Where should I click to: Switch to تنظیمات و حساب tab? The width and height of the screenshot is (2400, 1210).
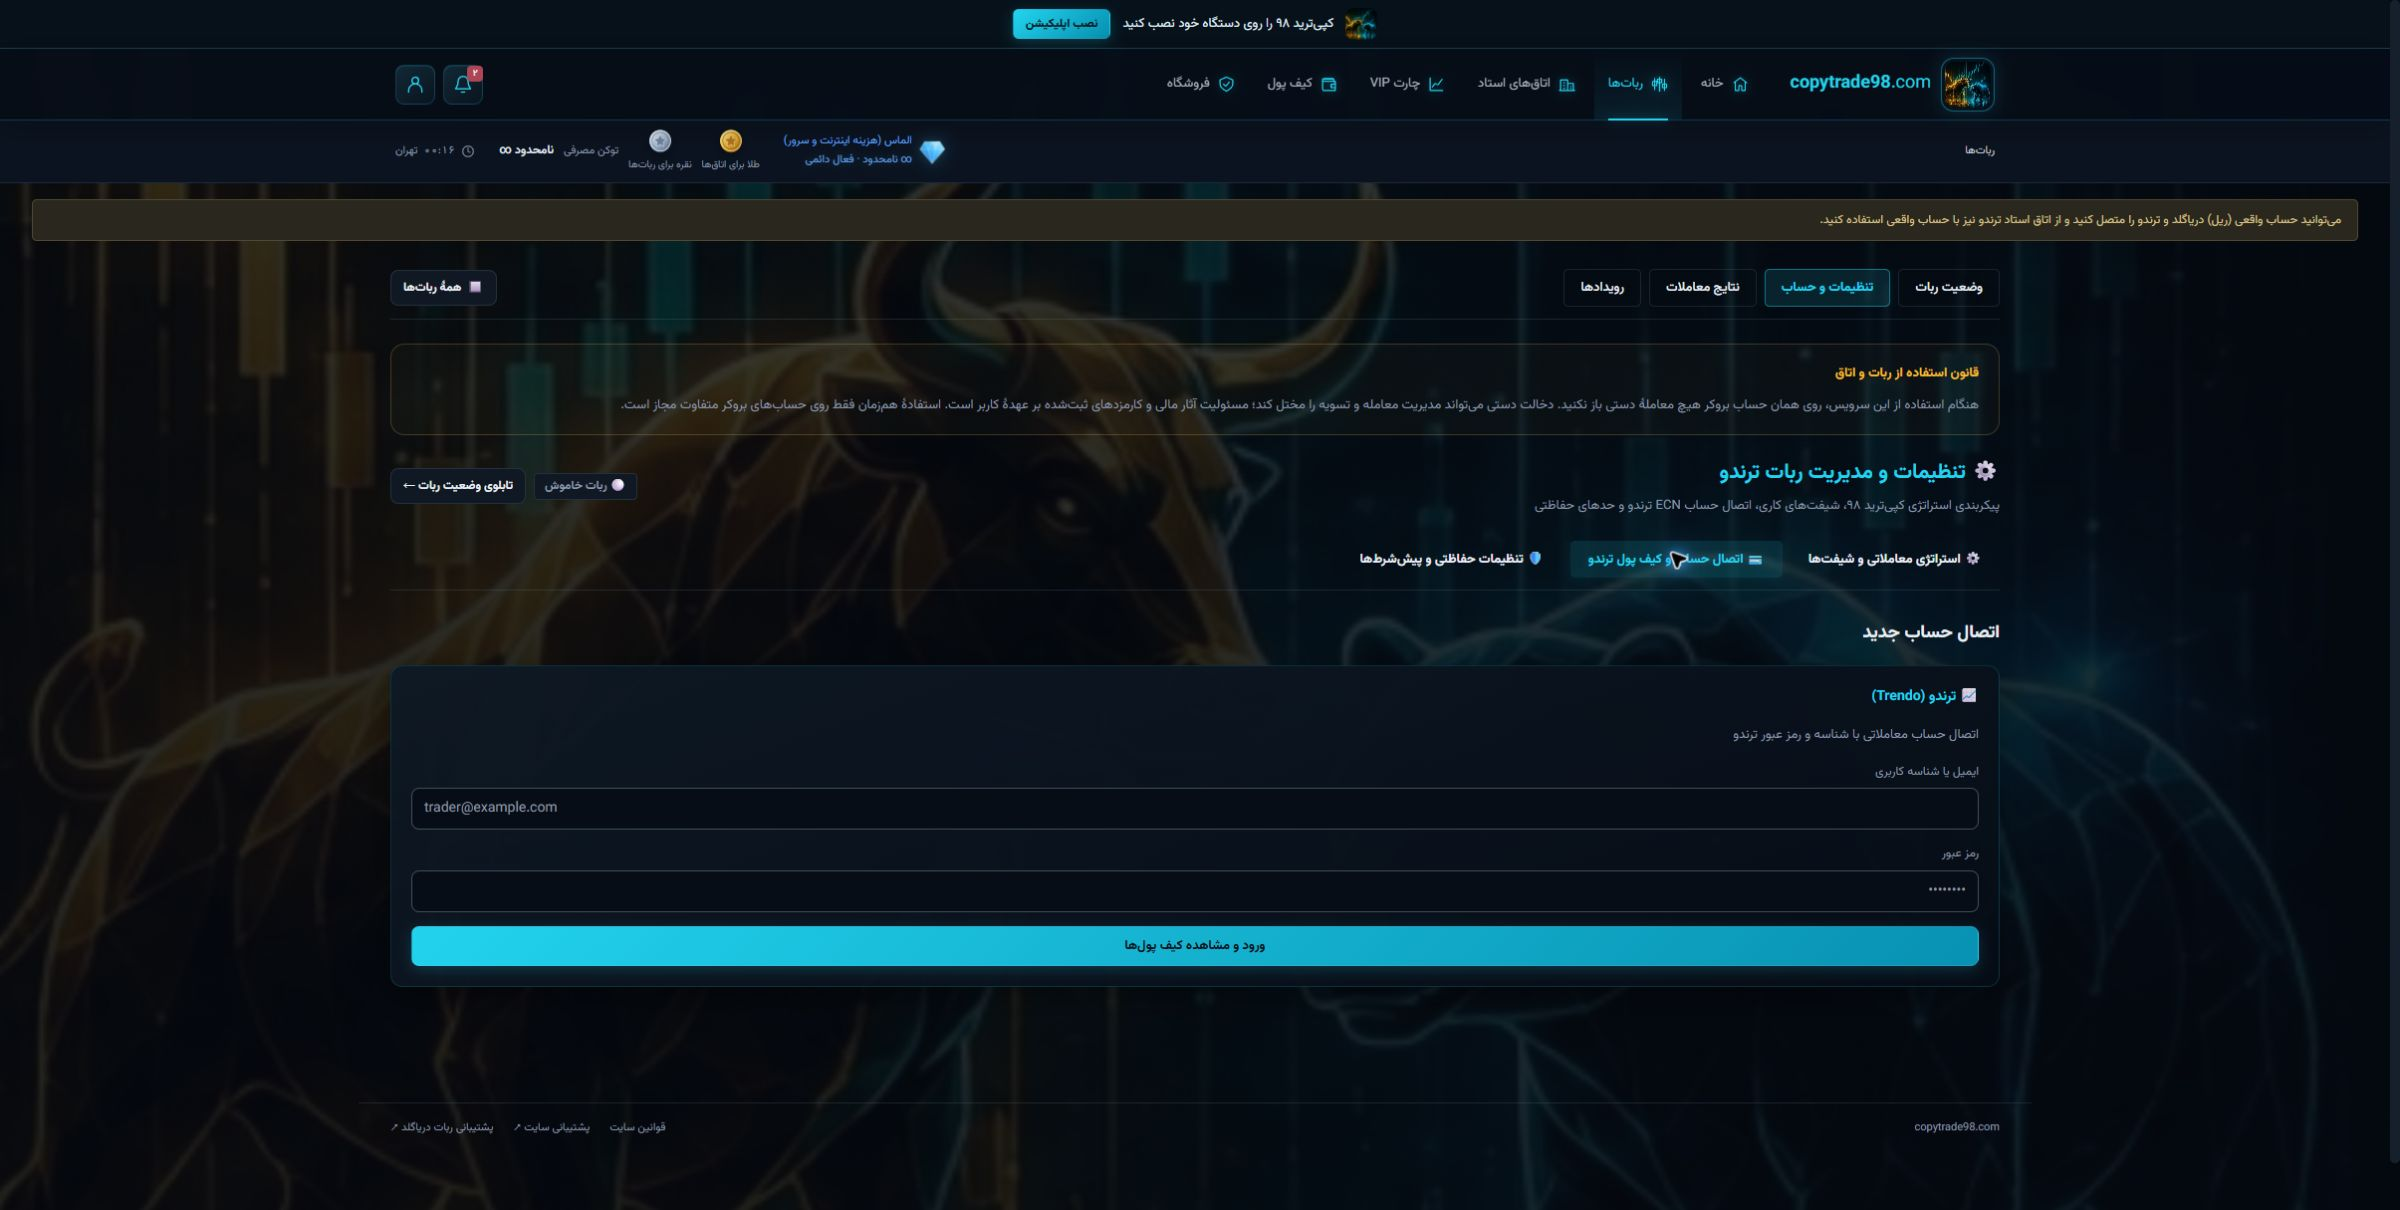(1827, 288)
